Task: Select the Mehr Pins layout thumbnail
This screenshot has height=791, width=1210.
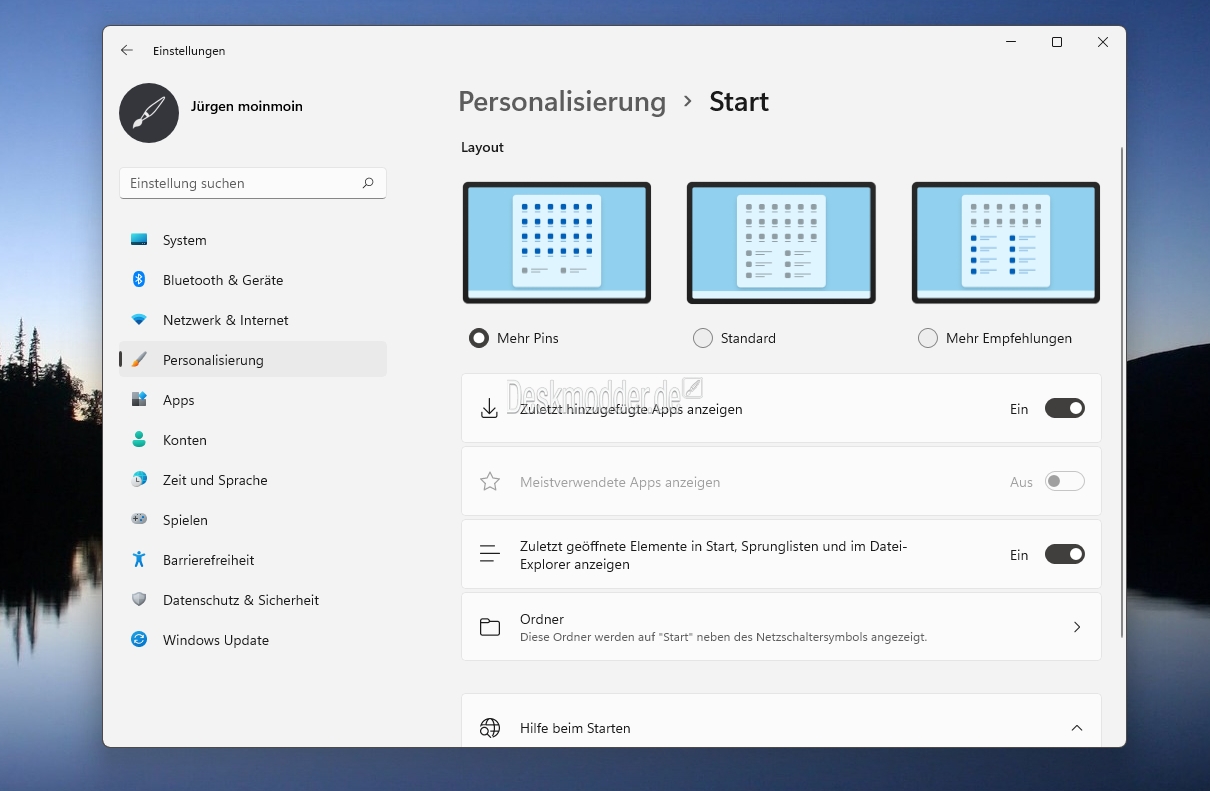Action: (x=557, y=242)
